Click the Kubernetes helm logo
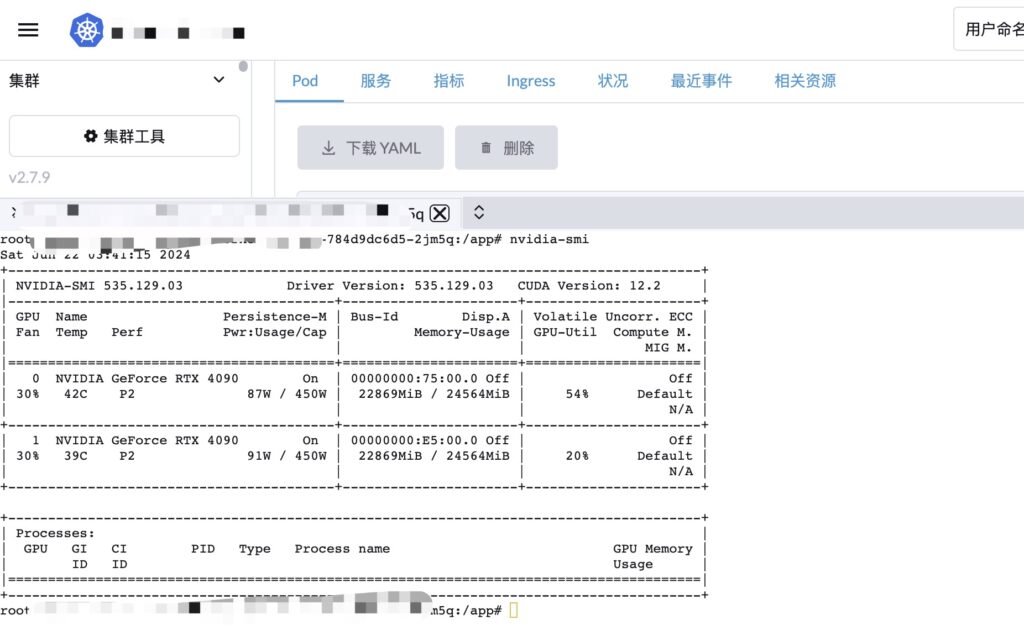Image resolution: width=1024 pixels, height=641 pixels. 87,30
